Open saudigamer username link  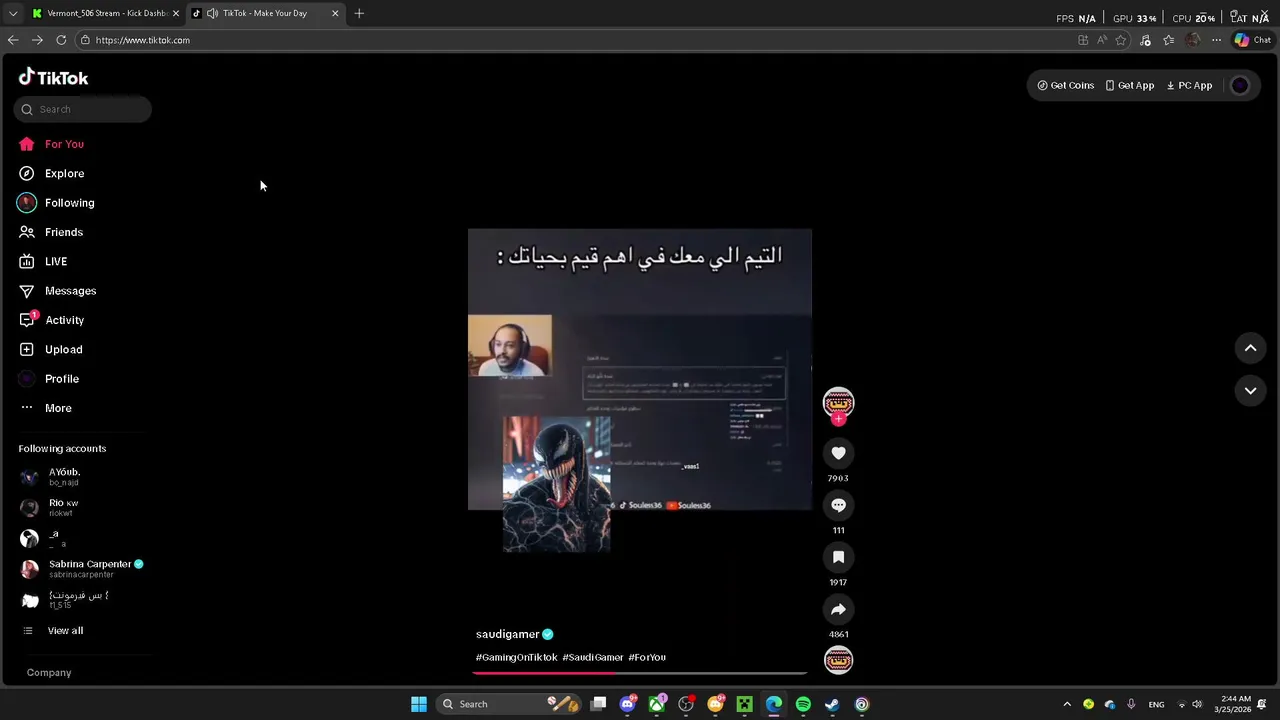pos(507,634)
